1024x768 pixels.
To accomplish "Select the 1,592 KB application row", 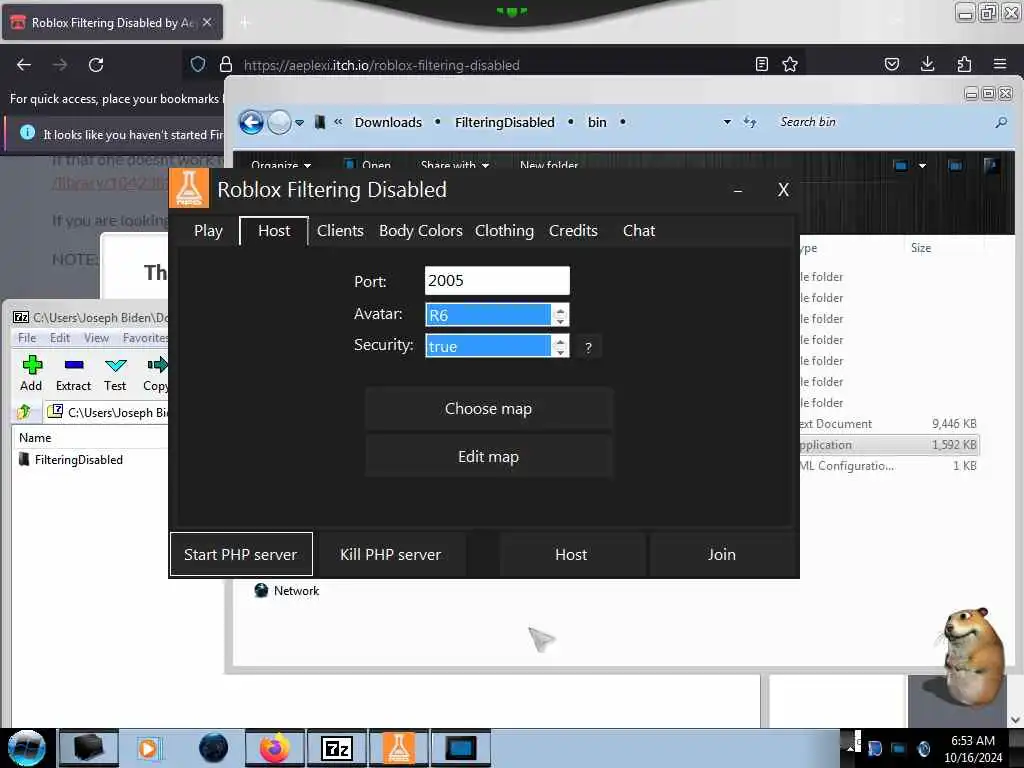I will coord(888,445).
